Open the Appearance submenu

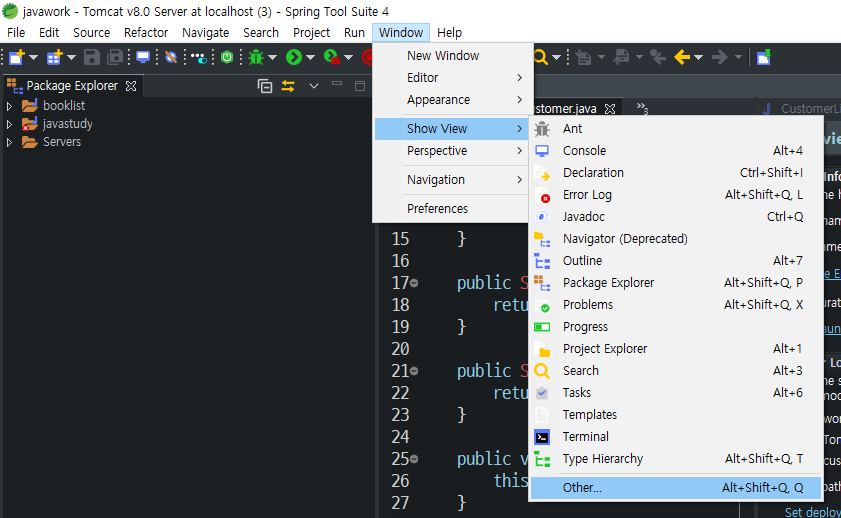click(x=452, y=99)
